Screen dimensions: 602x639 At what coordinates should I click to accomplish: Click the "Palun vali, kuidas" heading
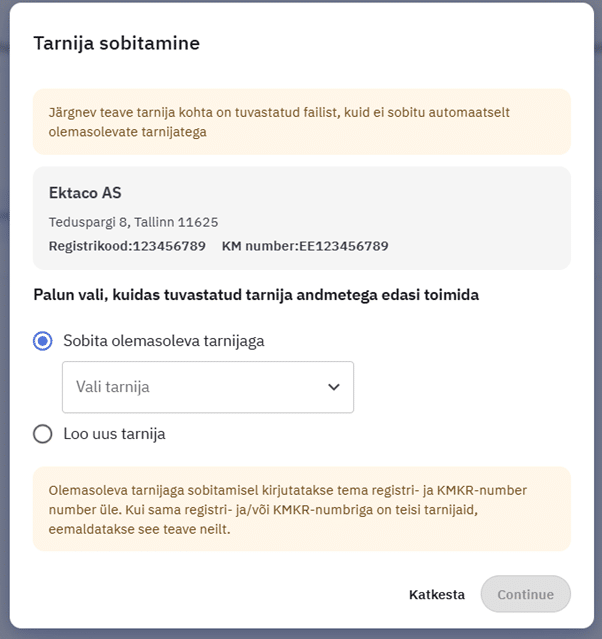pyautogui.click(x=256, y=296)
